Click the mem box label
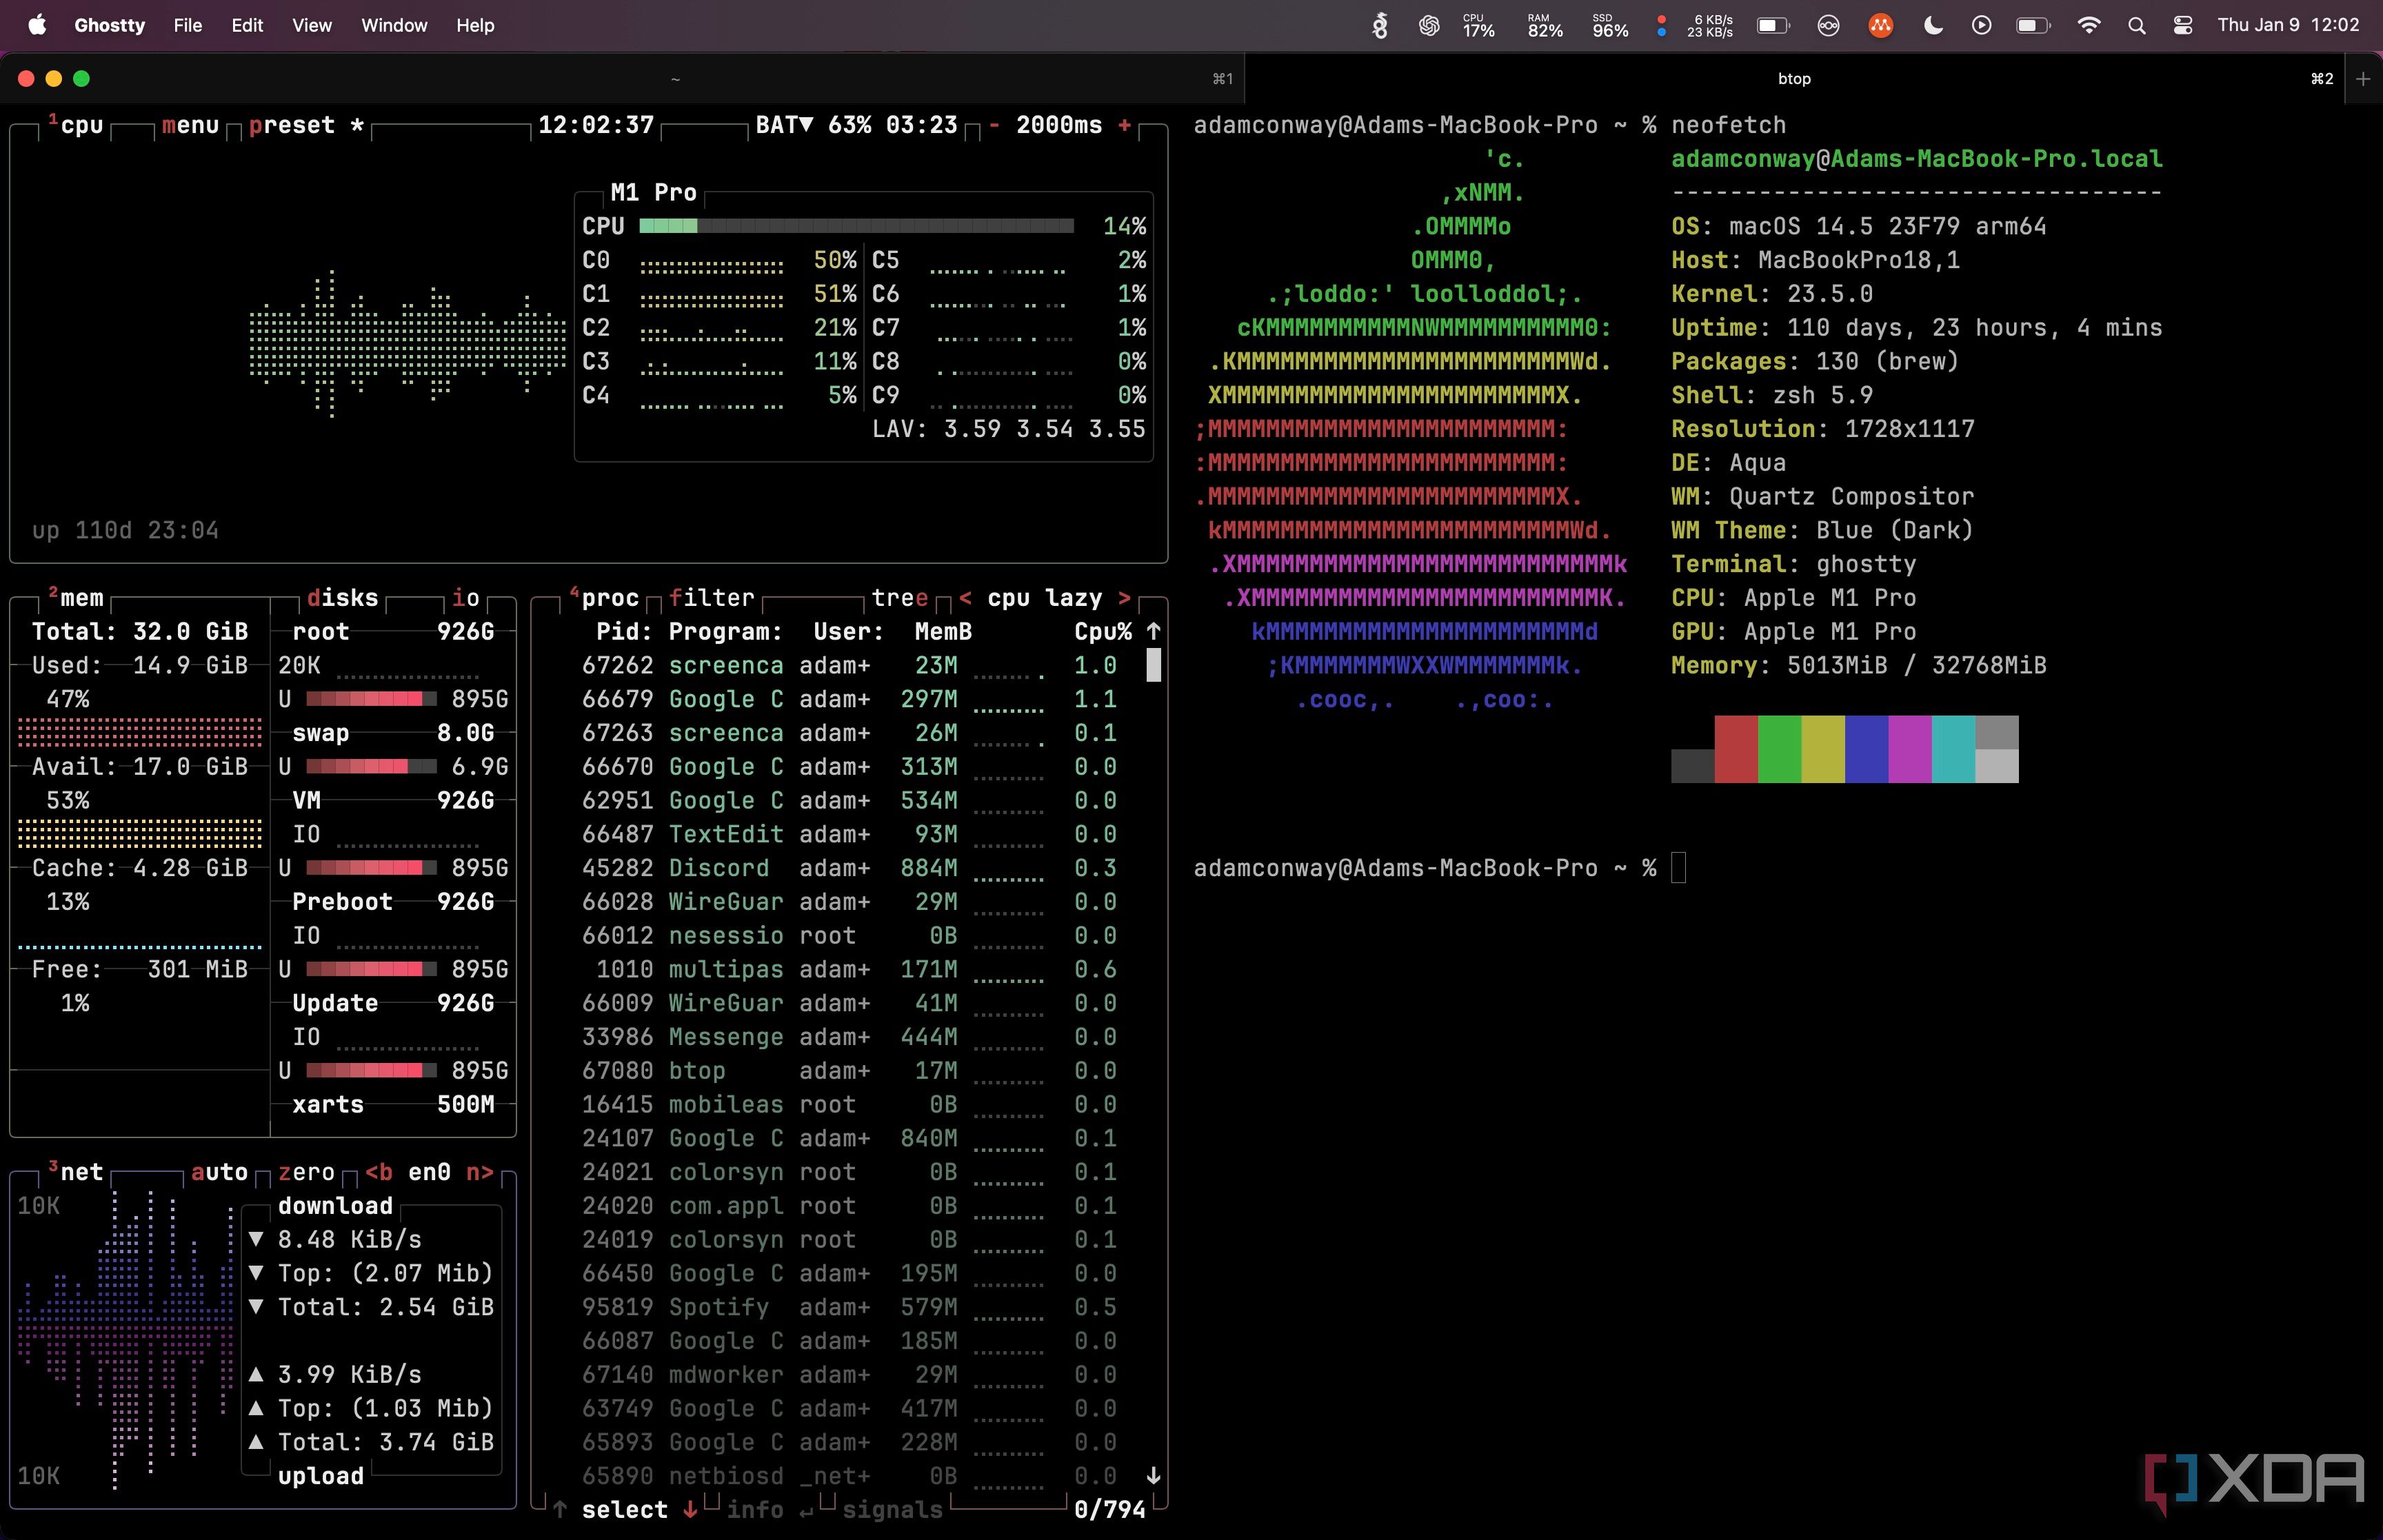 coord(75,598)
